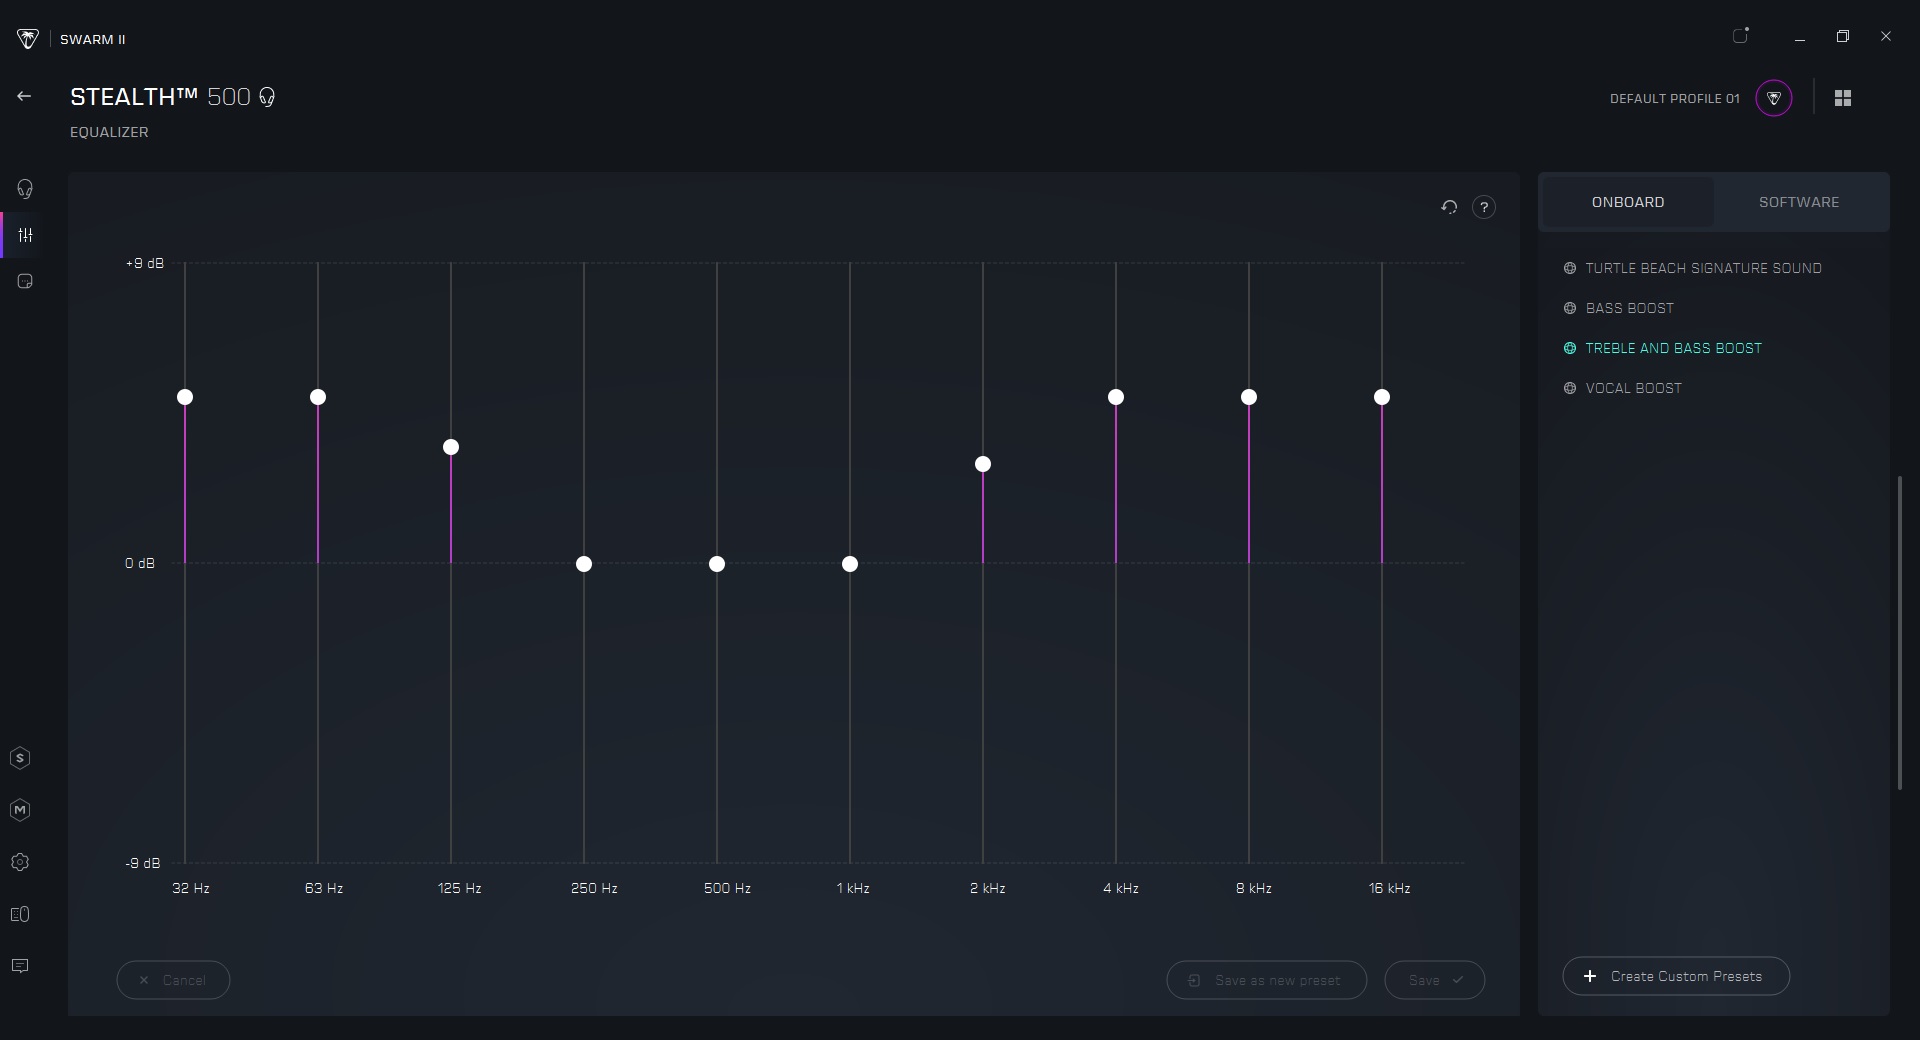
Task: Switch to the Onboard tab
Action: 1628,202
